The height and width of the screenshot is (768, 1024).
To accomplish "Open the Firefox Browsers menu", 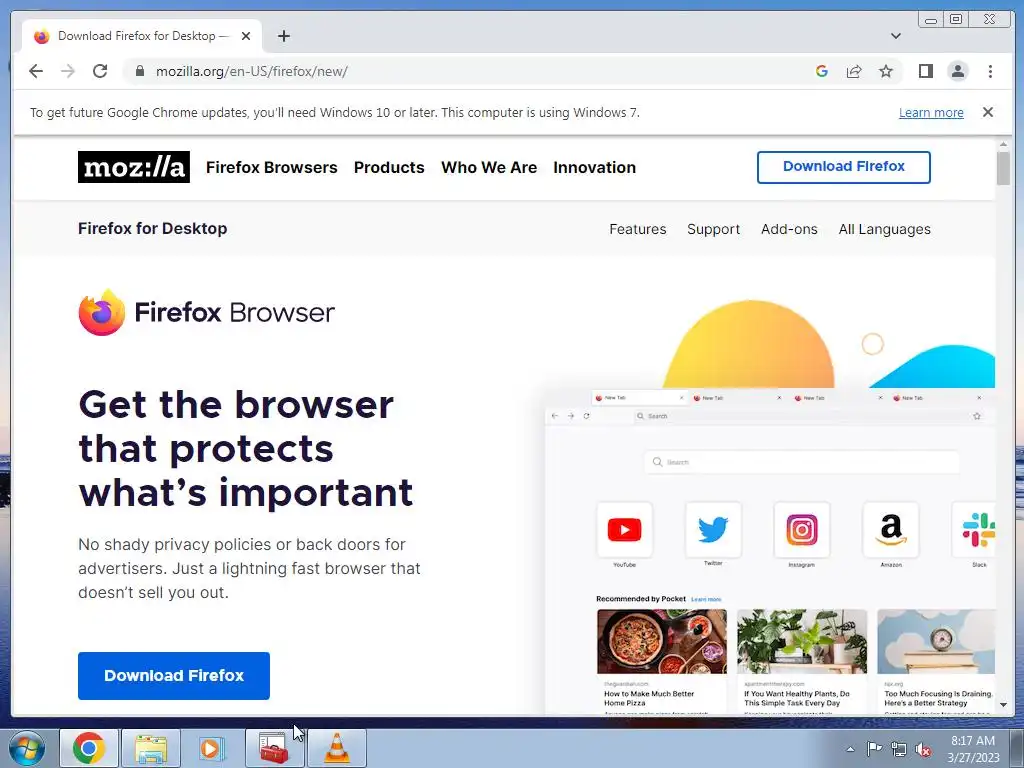I will pyautogui.click(x=272, y=167).
